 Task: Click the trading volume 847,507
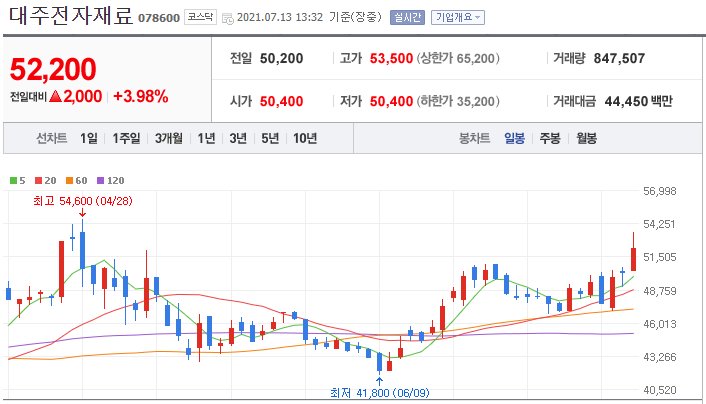click(619, 58)
